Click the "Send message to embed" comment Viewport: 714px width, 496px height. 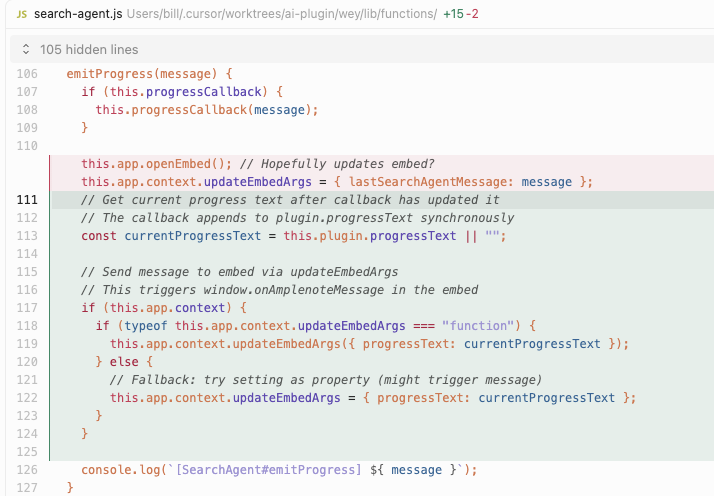click(x=239, y=272)
